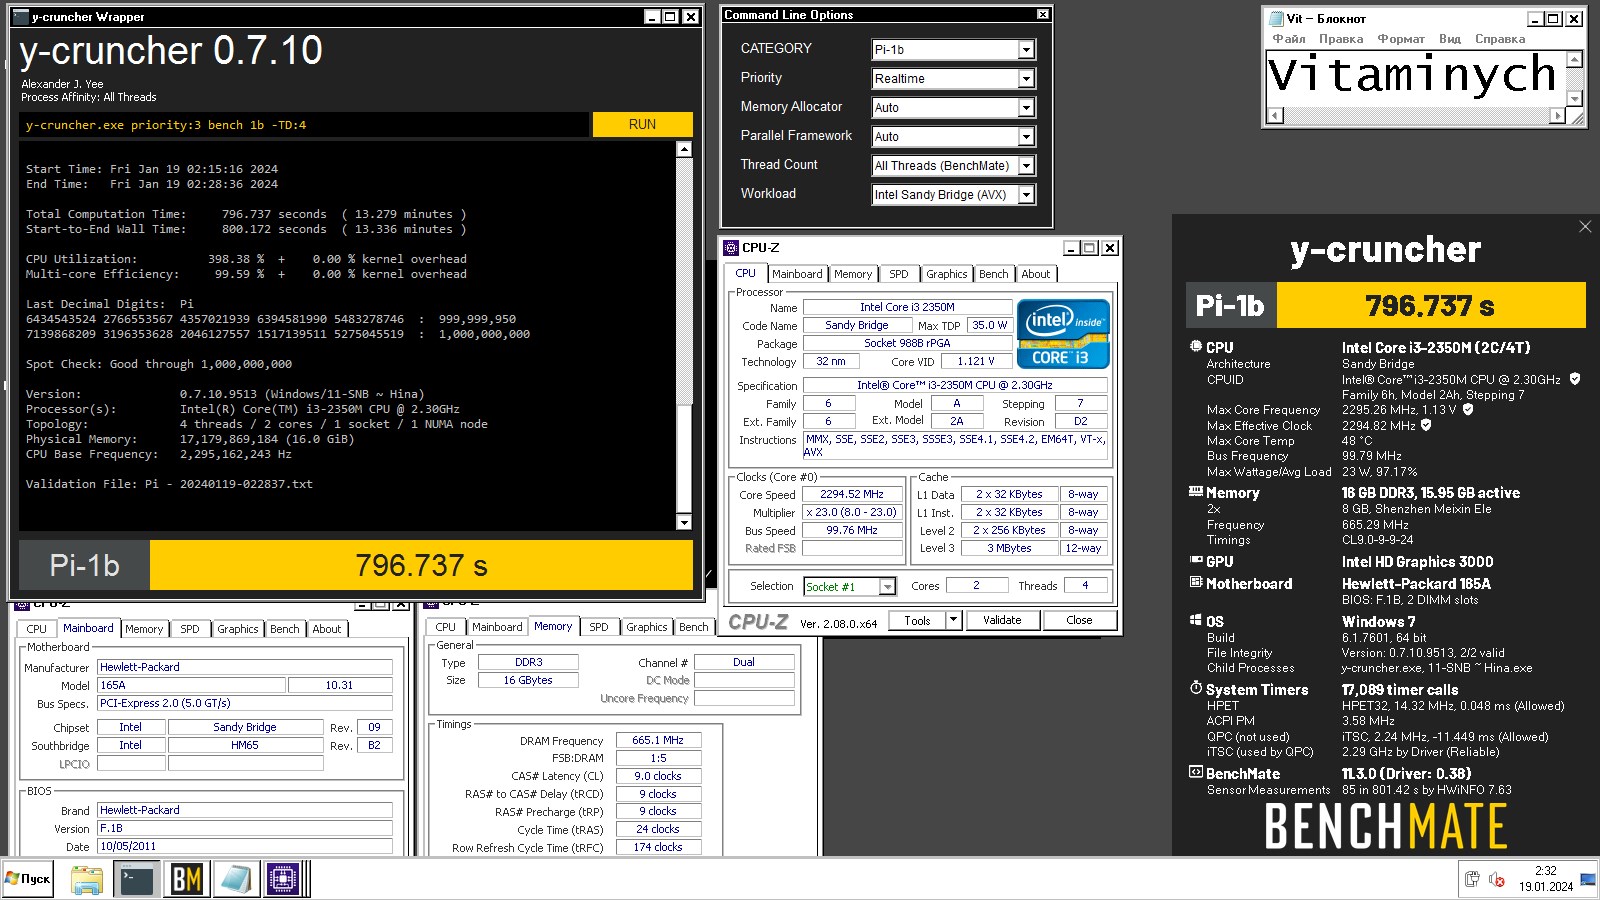Viewport: 1600px width, 900px height.
Task: Click the y-cruncher command line input field
Action: tap(303, 125)
